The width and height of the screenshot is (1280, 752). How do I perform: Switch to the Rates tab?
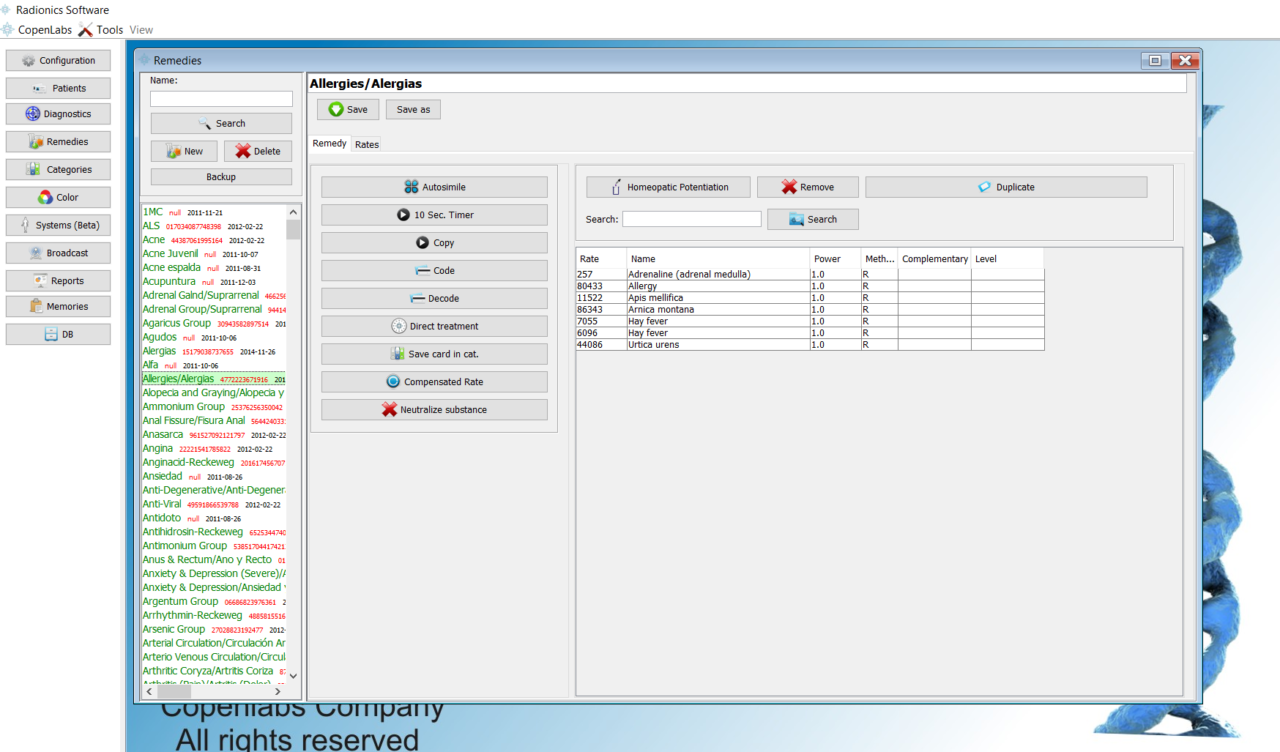(x=367, y=145)
